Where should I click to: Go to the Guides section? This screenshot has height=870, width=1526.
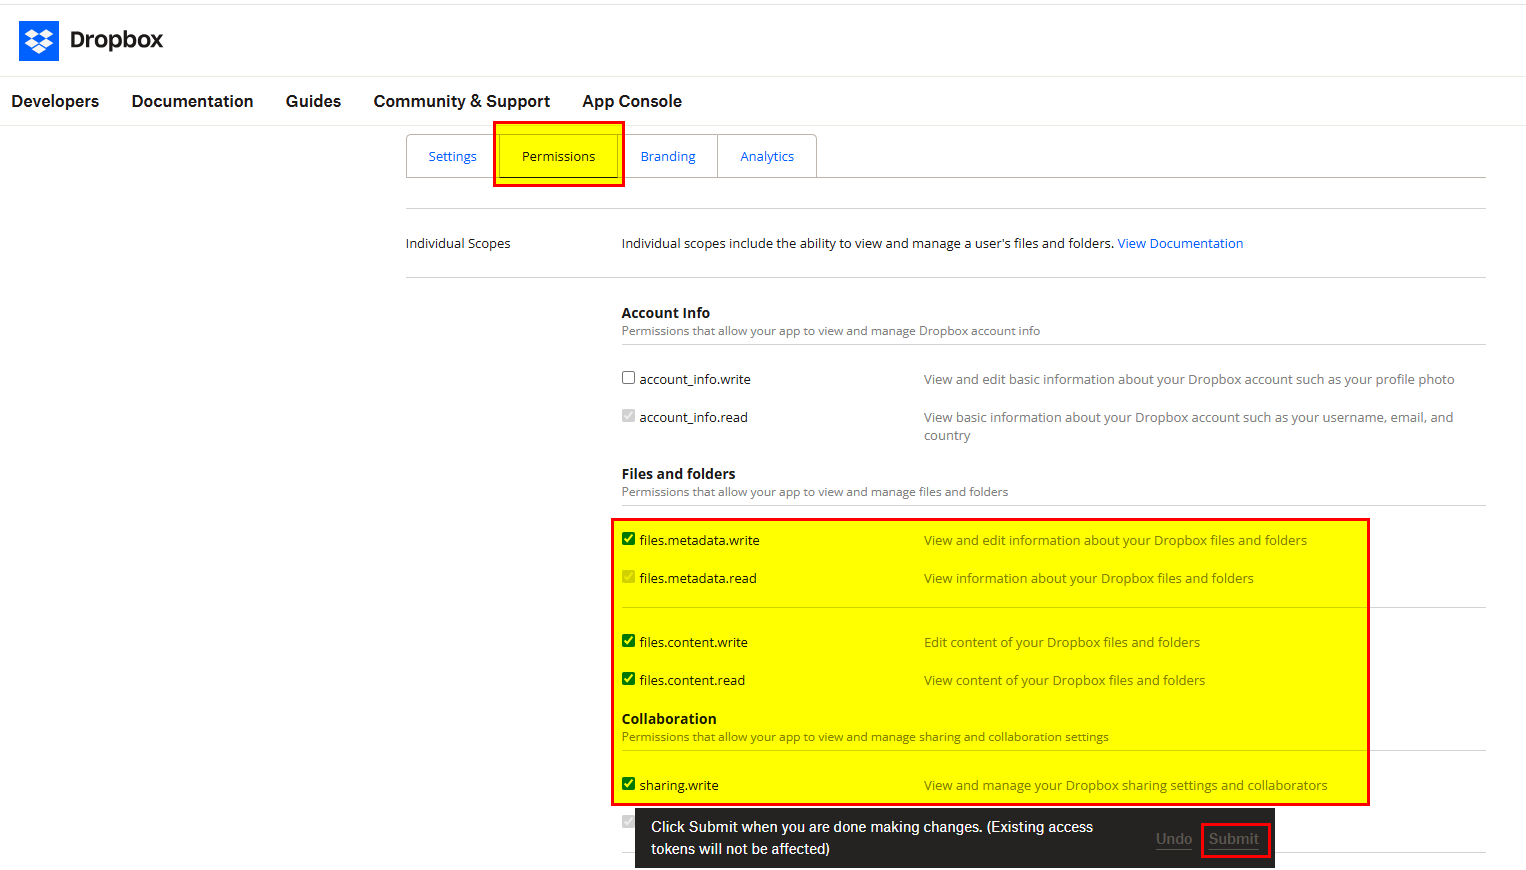click(x=313, y=101)
